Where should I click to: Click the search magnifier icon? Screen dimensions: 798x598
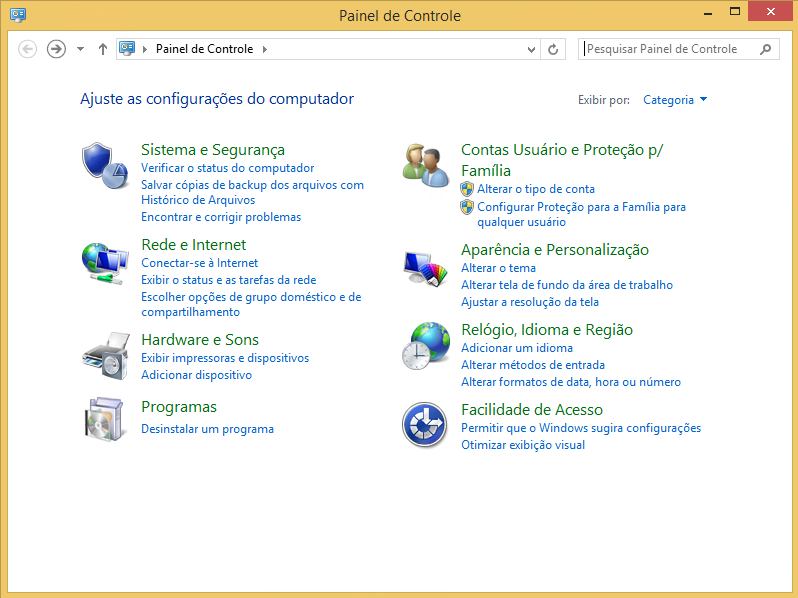pyautogui.click(x=765, y=49)
